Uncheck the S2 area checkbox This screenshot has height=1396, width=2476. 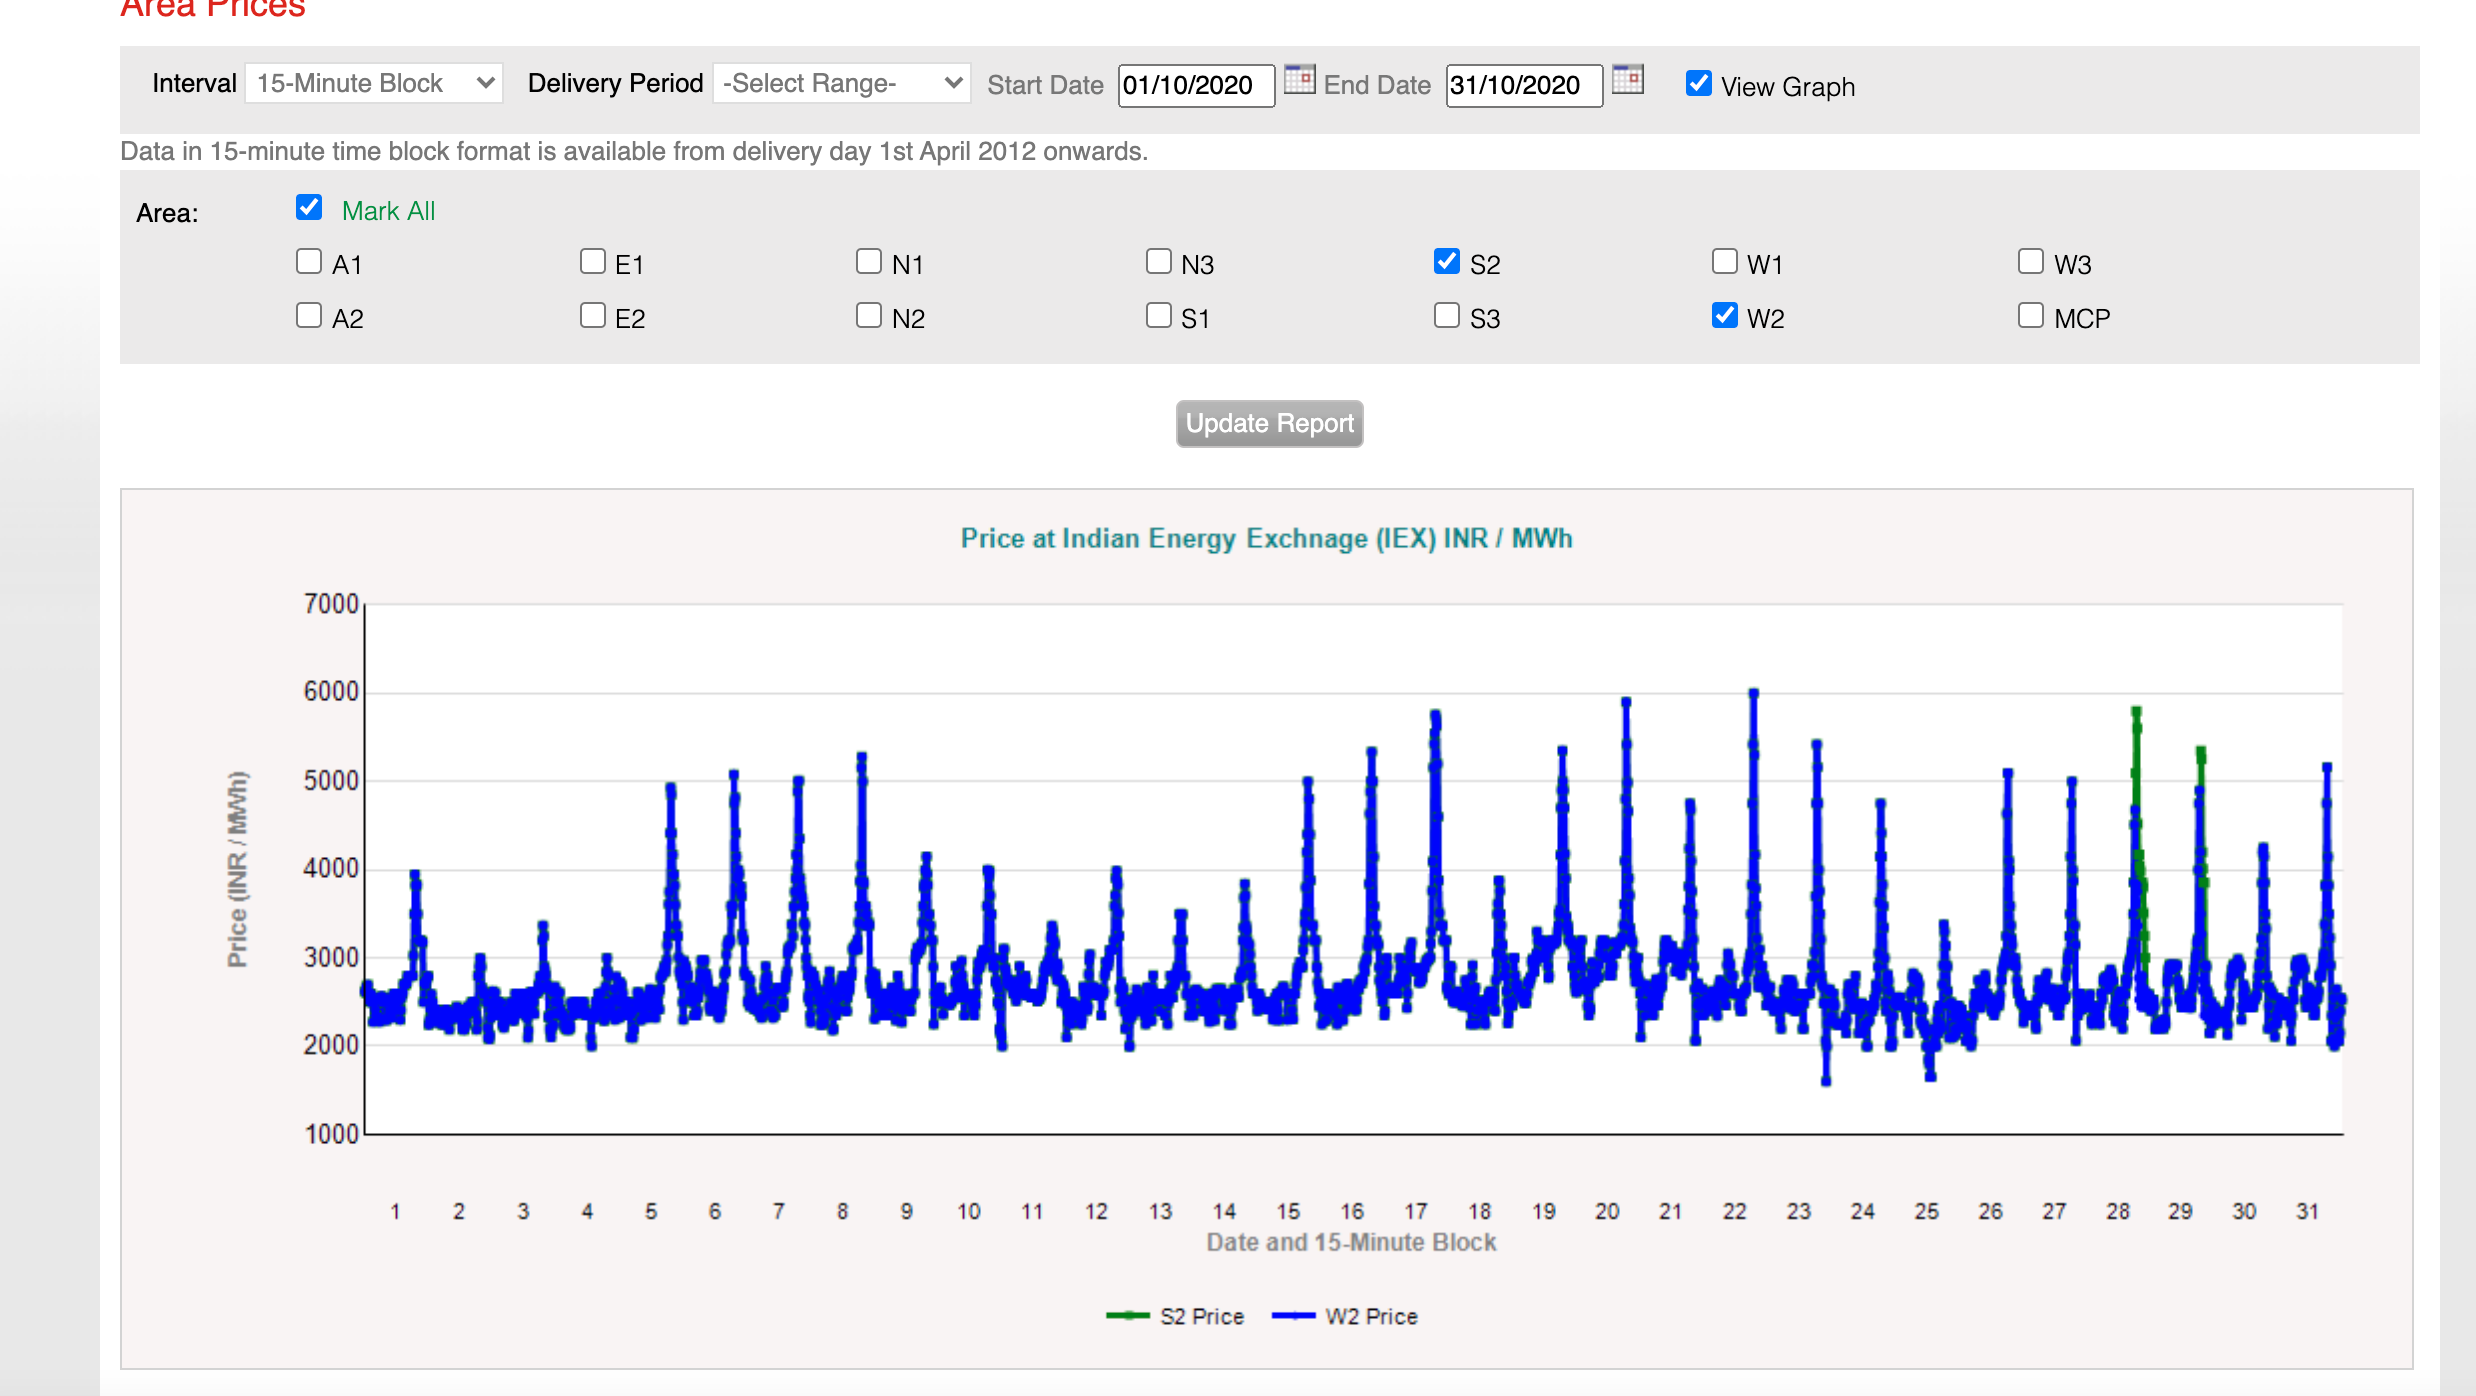pyautogui.click(x=1447, y=261)
